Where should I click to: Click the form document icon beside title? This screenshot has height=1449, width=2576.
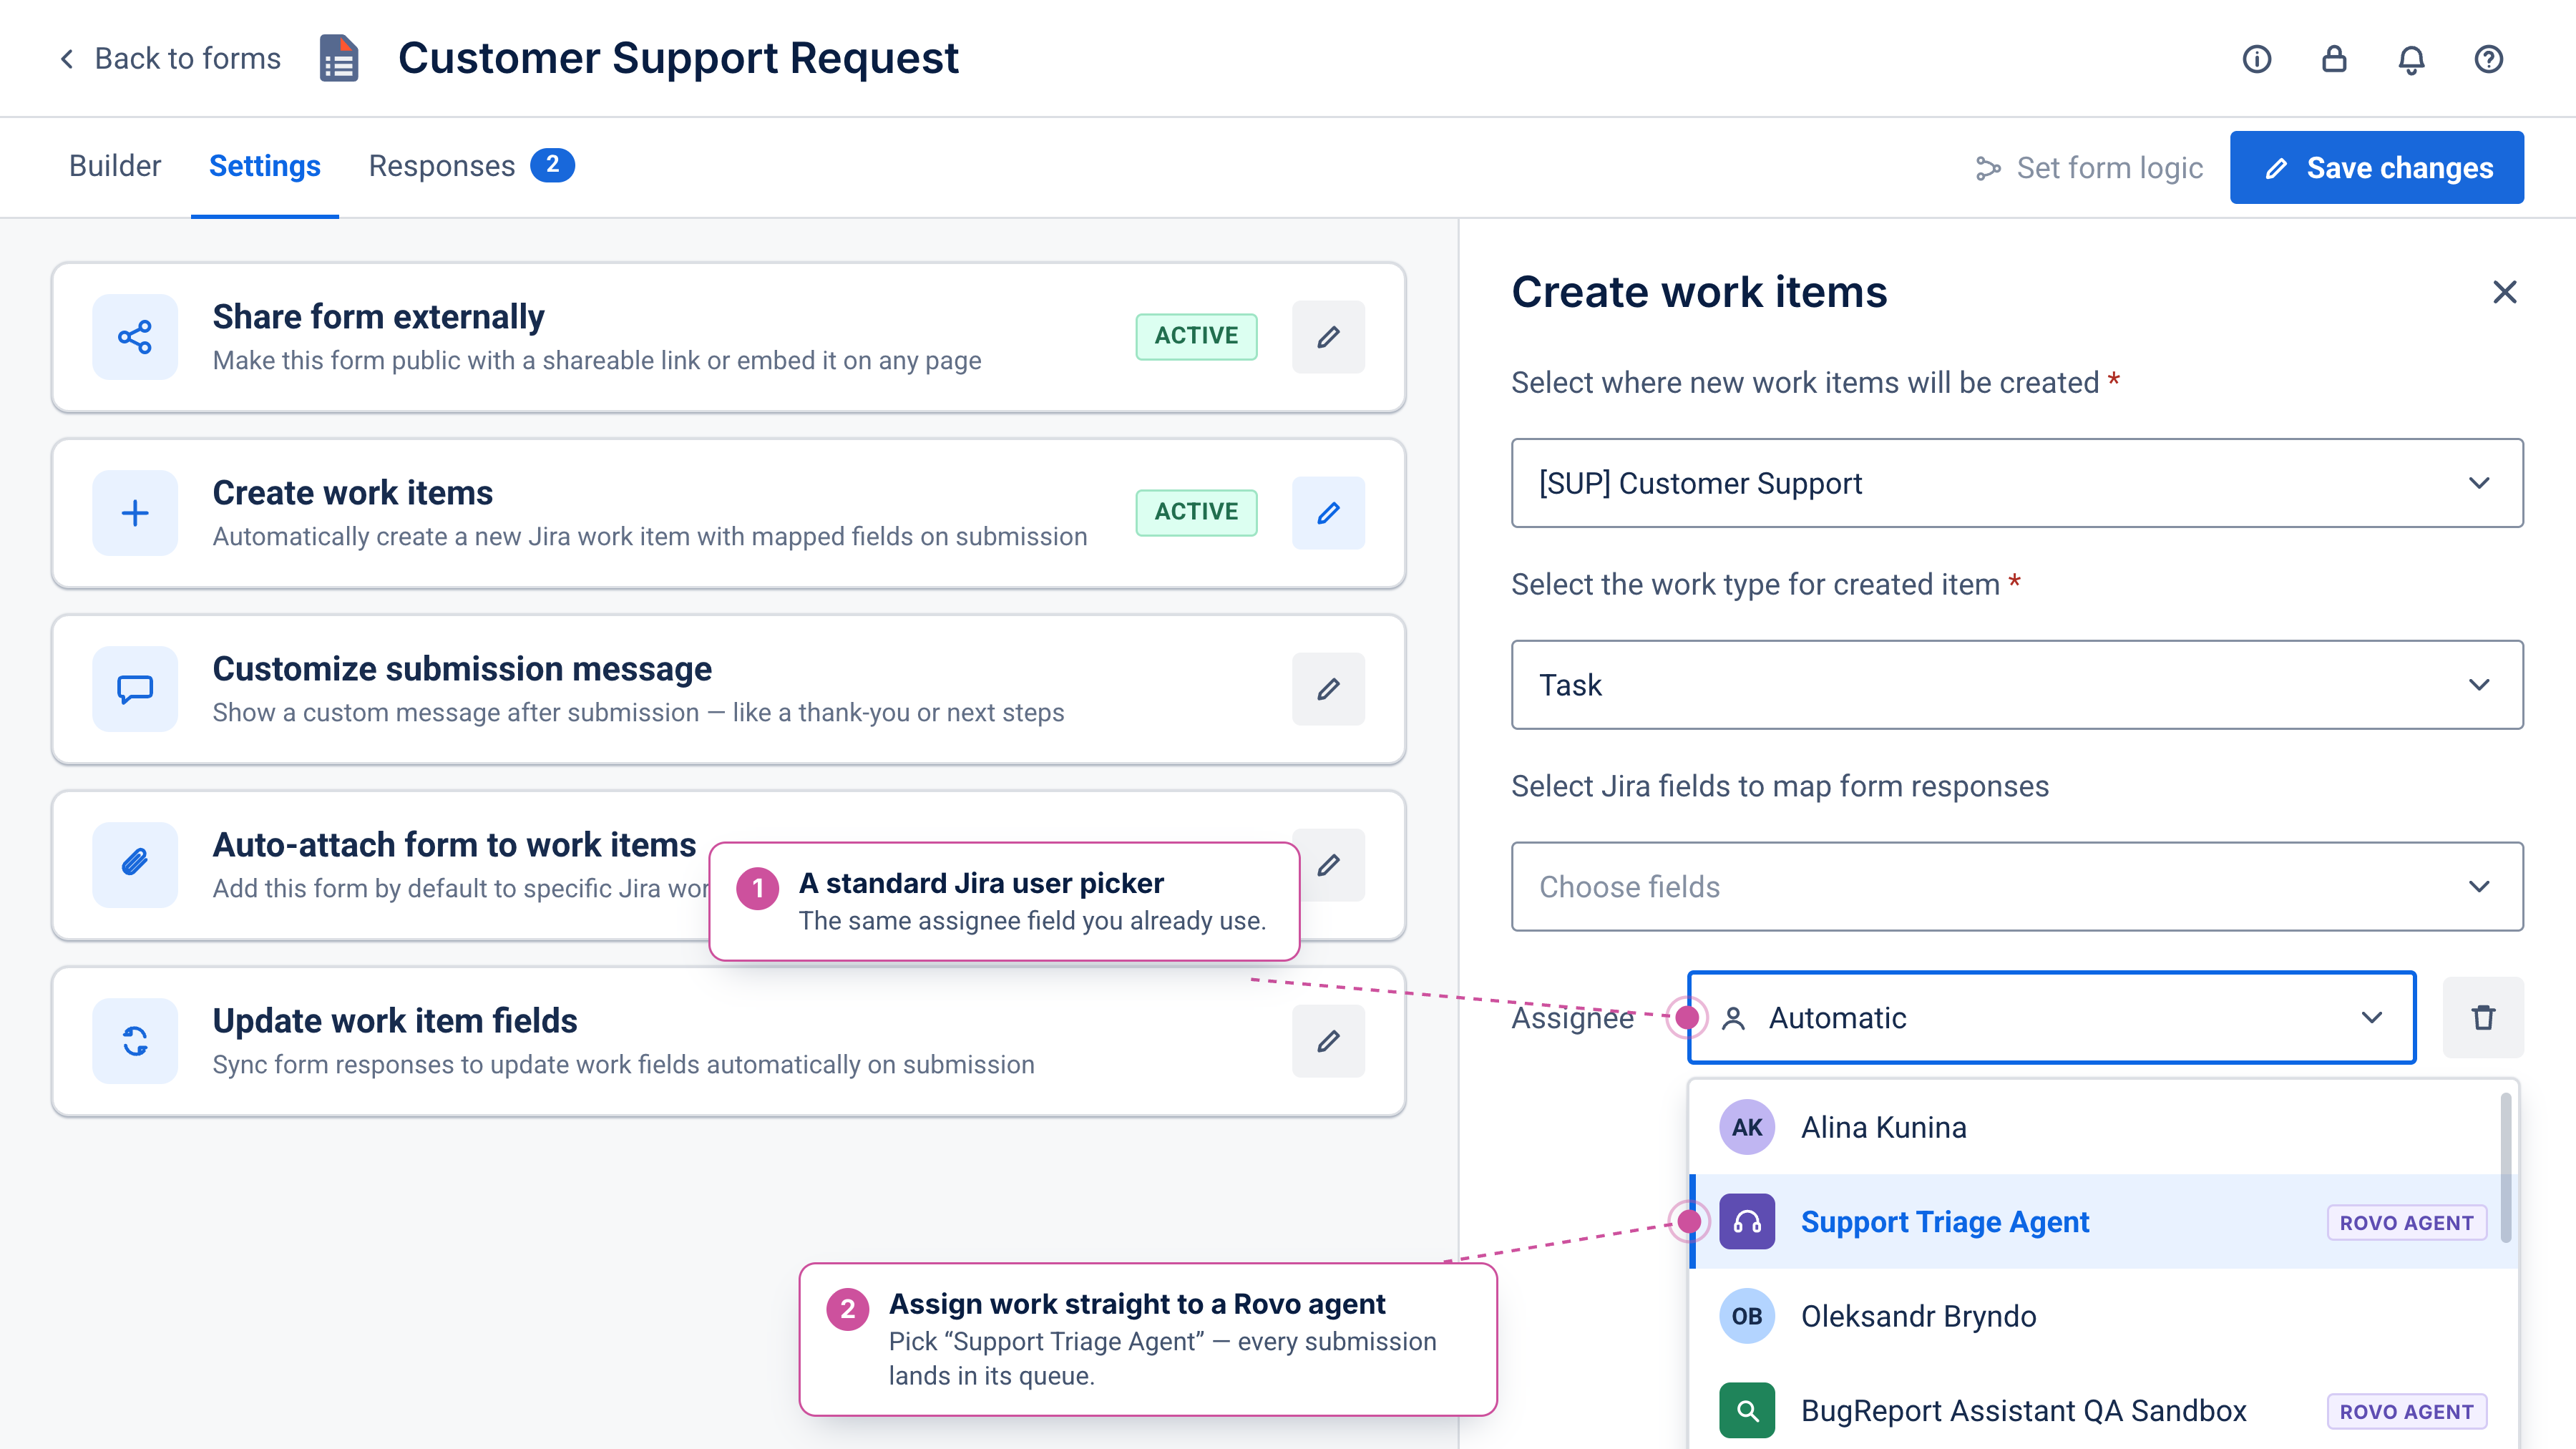tap(339, 58)
